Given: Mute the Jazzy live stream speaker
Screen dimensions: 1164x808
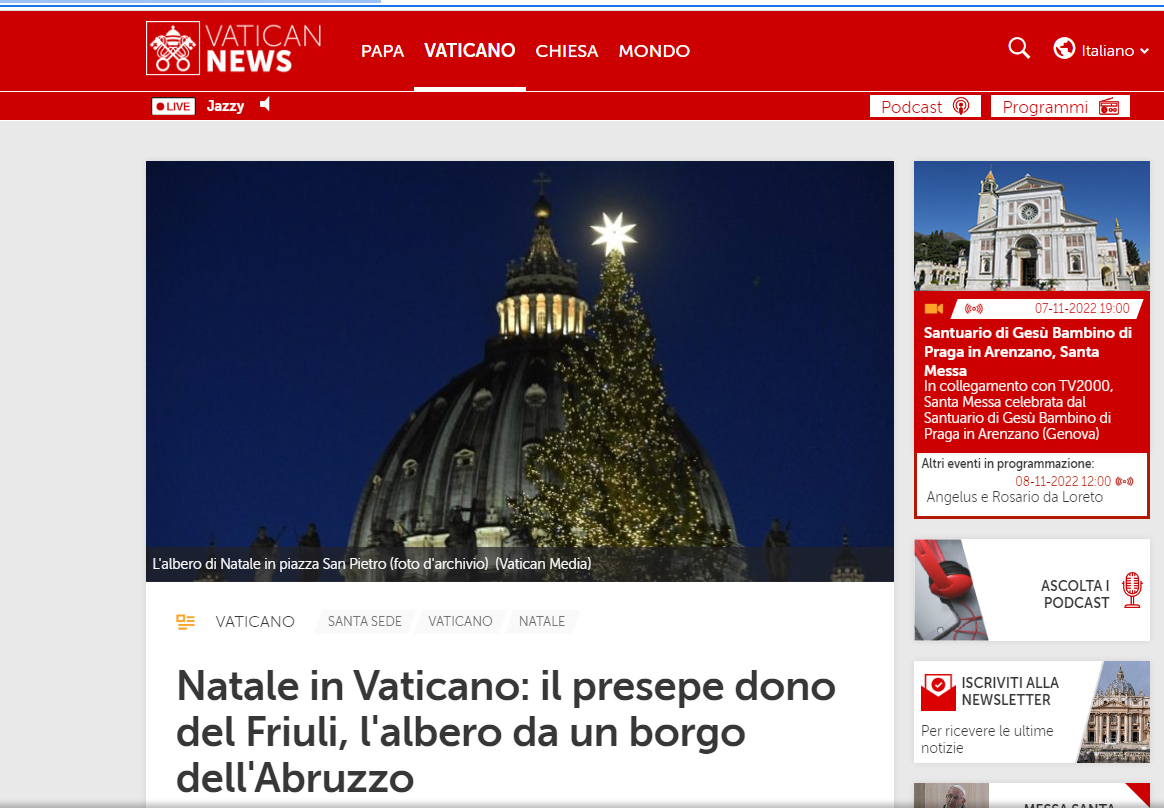Looking at the screenshot, I should pyautogui.click(x=265, y=105).
